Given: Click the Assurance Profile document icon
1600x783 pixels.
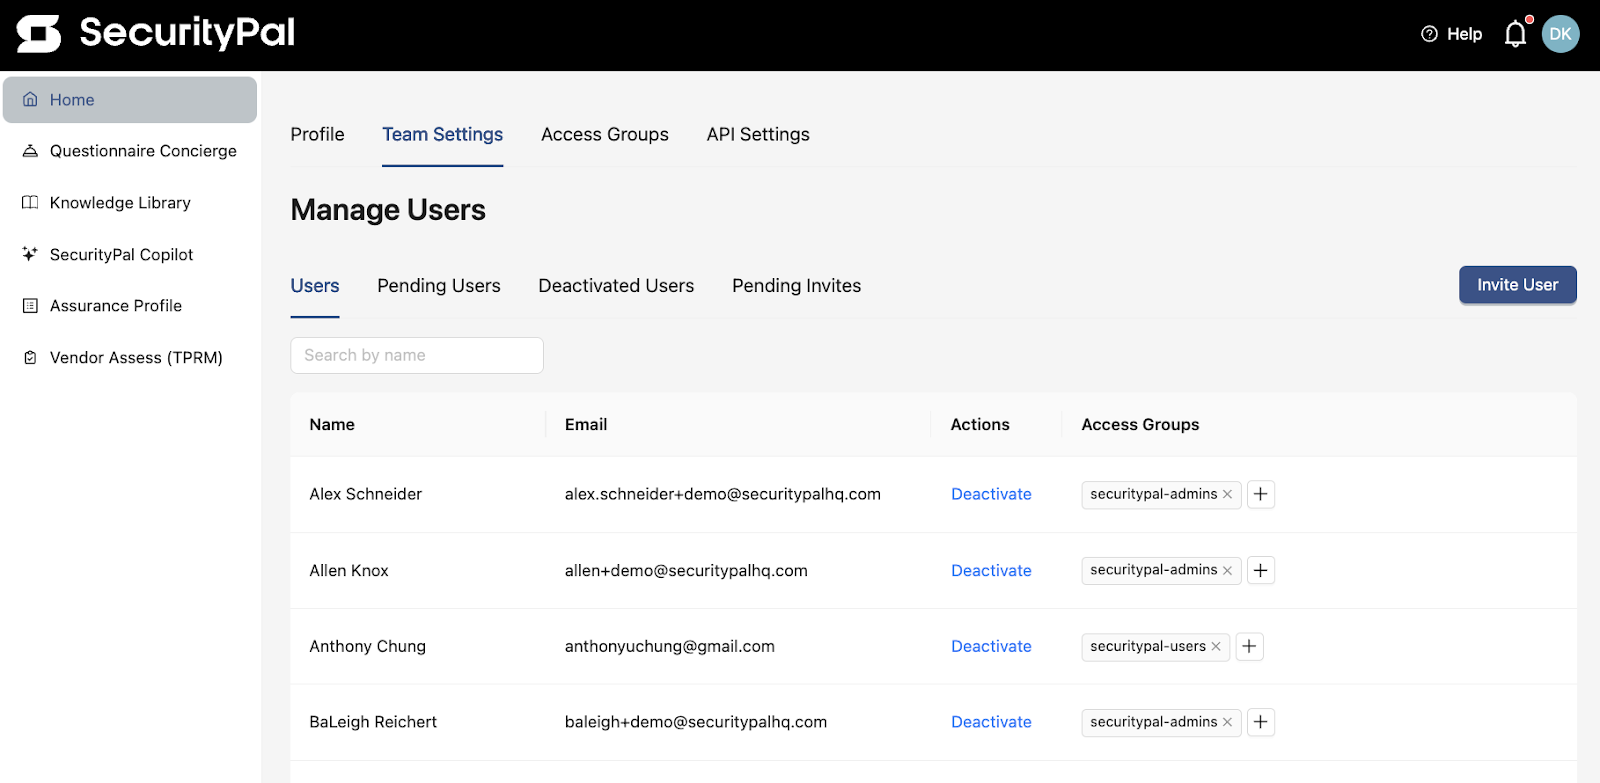Looking at the screenshot, I should click(x=30, y=306).
